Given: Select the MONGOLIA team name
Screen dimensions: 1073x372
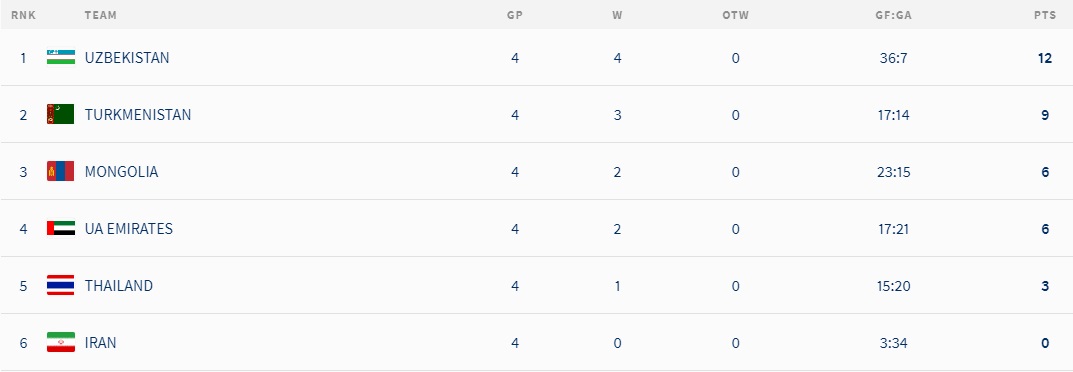Looking at the screenshot, I should 121,172.
